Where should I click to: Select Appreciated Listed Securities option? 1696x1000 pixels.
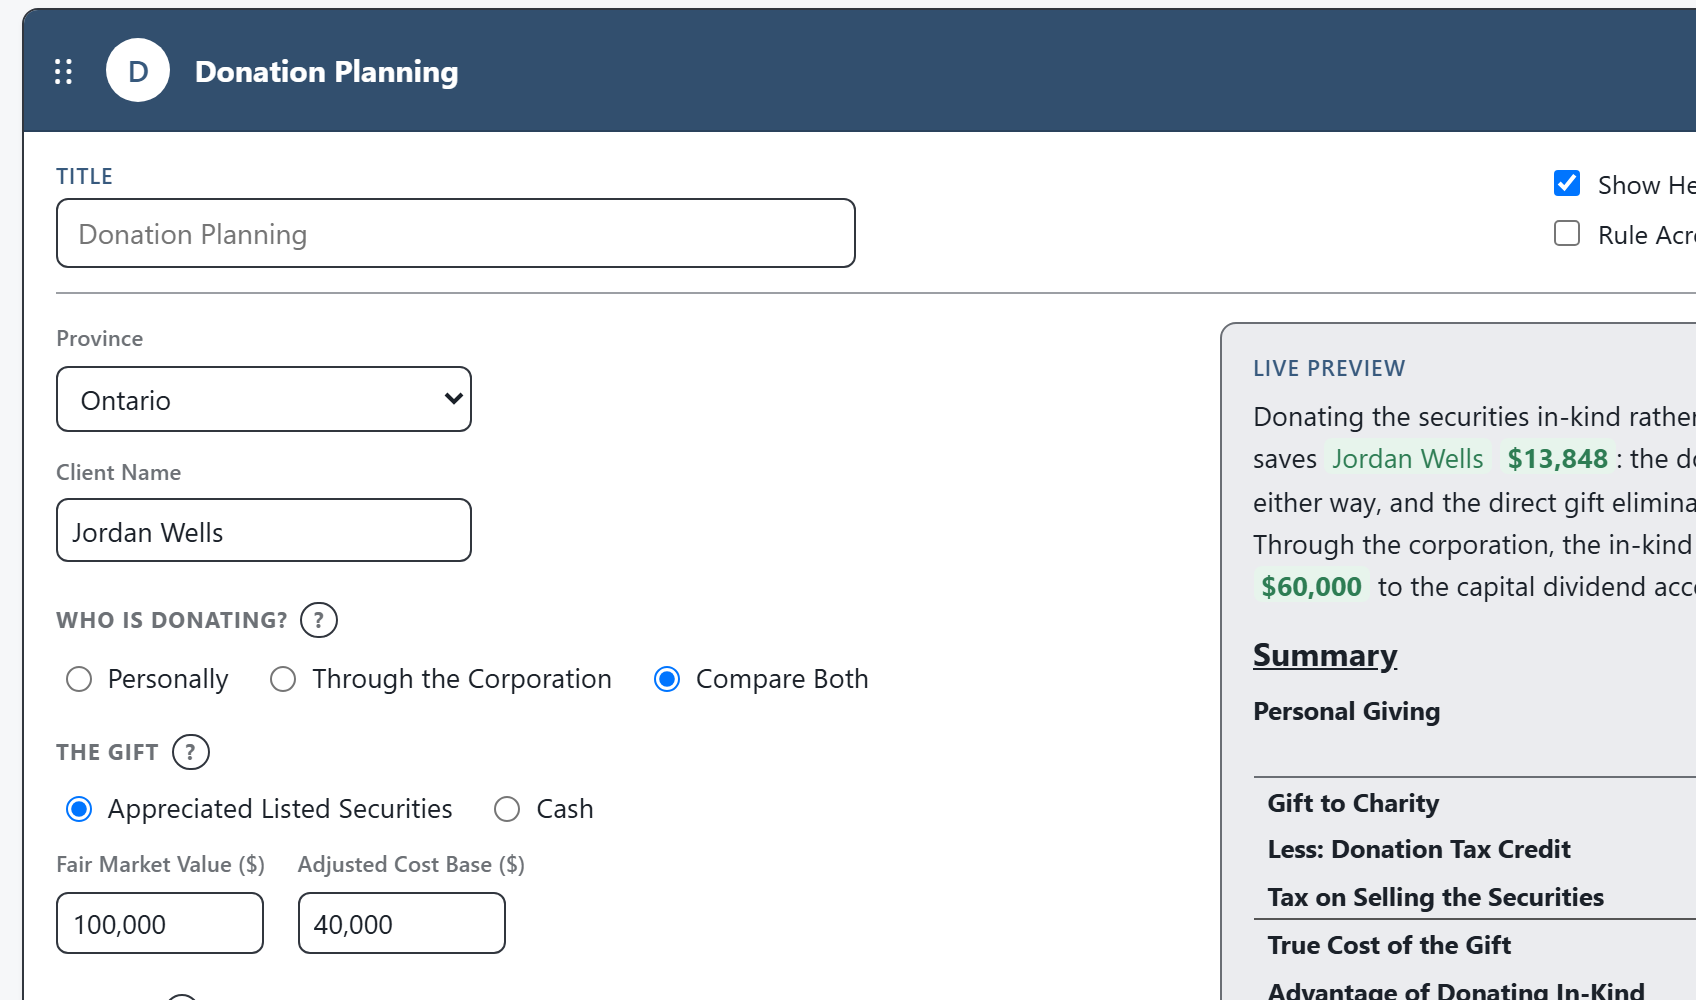point(79,809)
